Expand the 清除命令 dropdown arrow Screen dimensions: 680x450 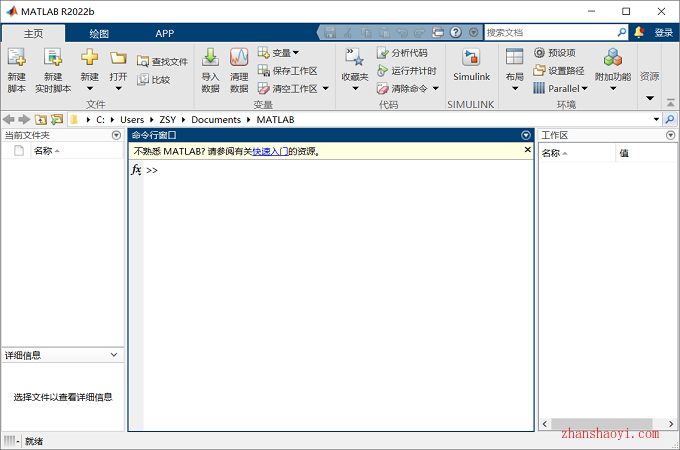click(x=435, y=88)
